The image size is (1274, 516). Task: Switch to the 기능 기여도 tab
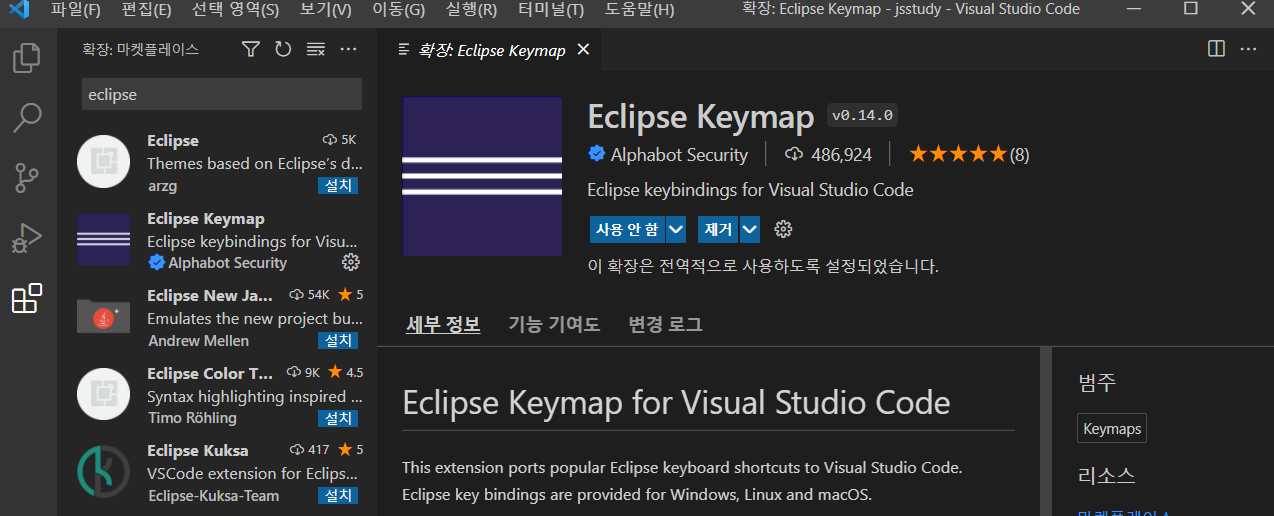pyautogui.click(x=554, y=324)
